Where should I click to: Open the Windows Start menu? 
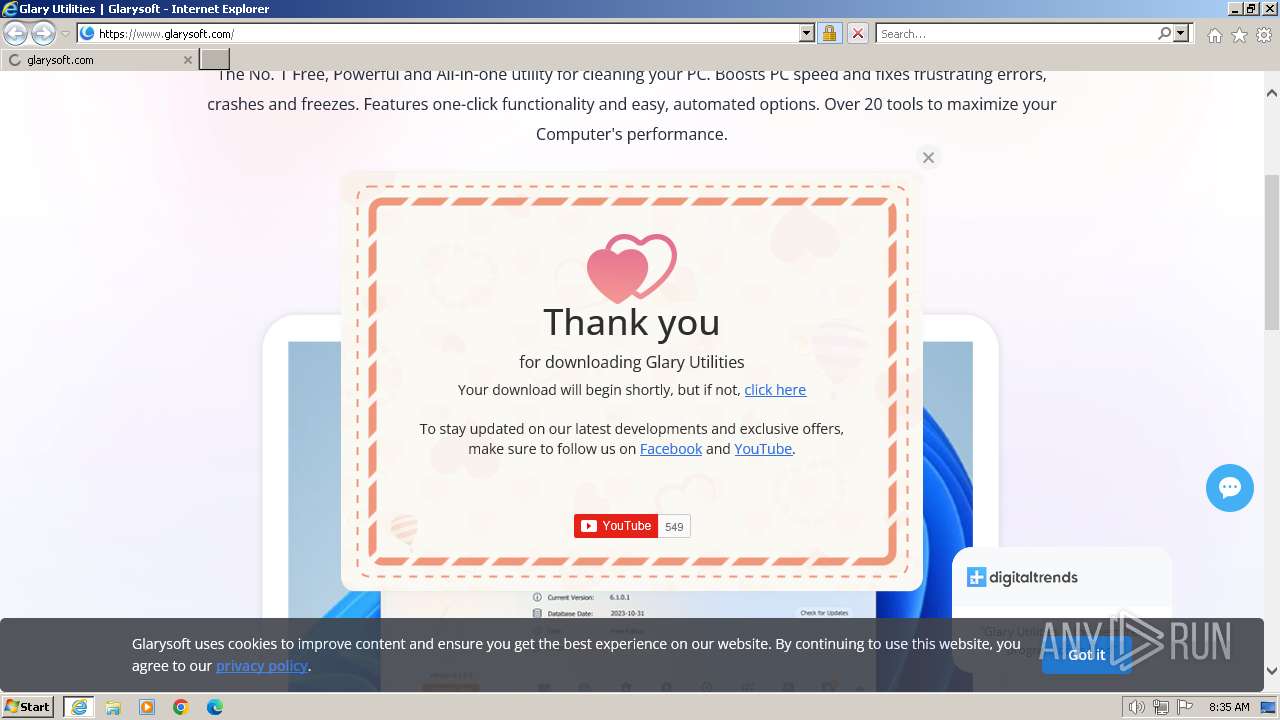[28, 707]
